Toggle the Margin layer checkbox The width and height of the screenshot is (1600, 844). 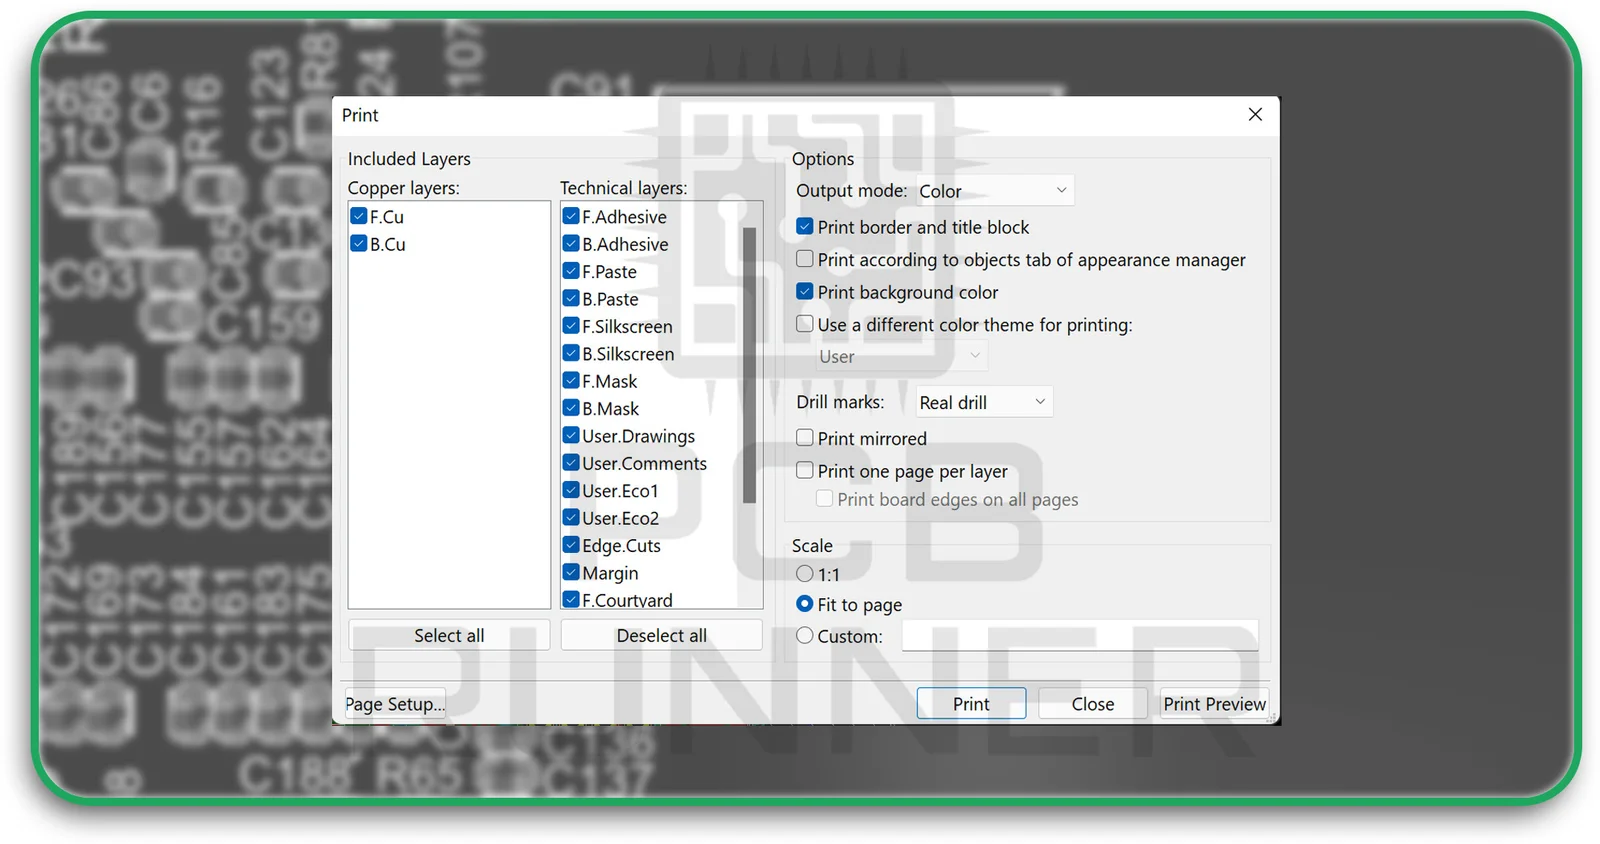pos(571,572)
